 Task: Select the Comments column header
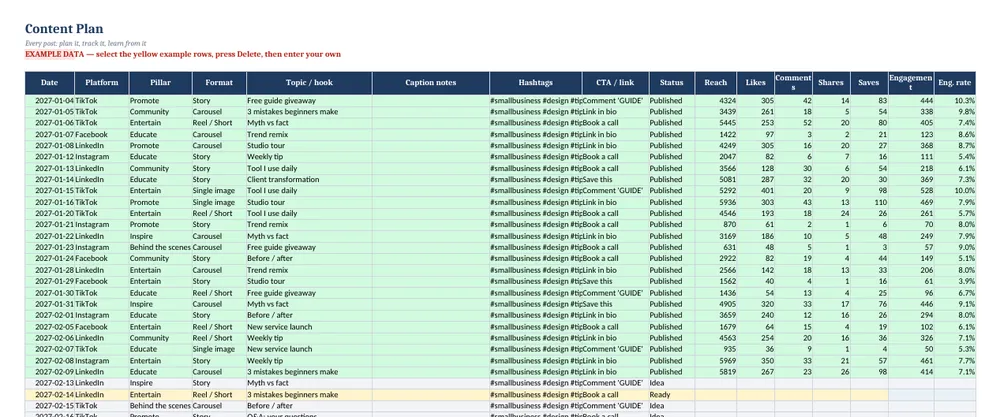point(793,83)
